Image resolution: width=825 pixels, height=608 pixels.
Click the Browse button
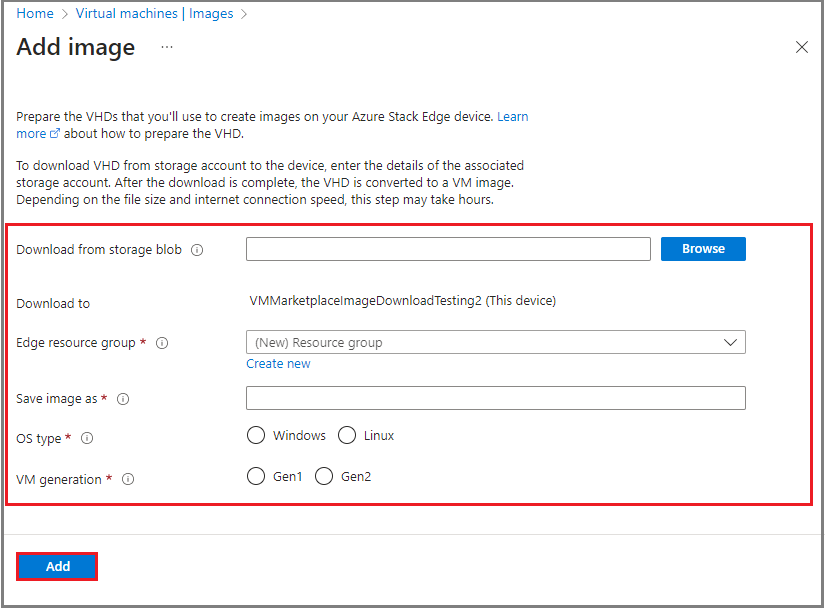pyautogui.click(x=703, y=248)
